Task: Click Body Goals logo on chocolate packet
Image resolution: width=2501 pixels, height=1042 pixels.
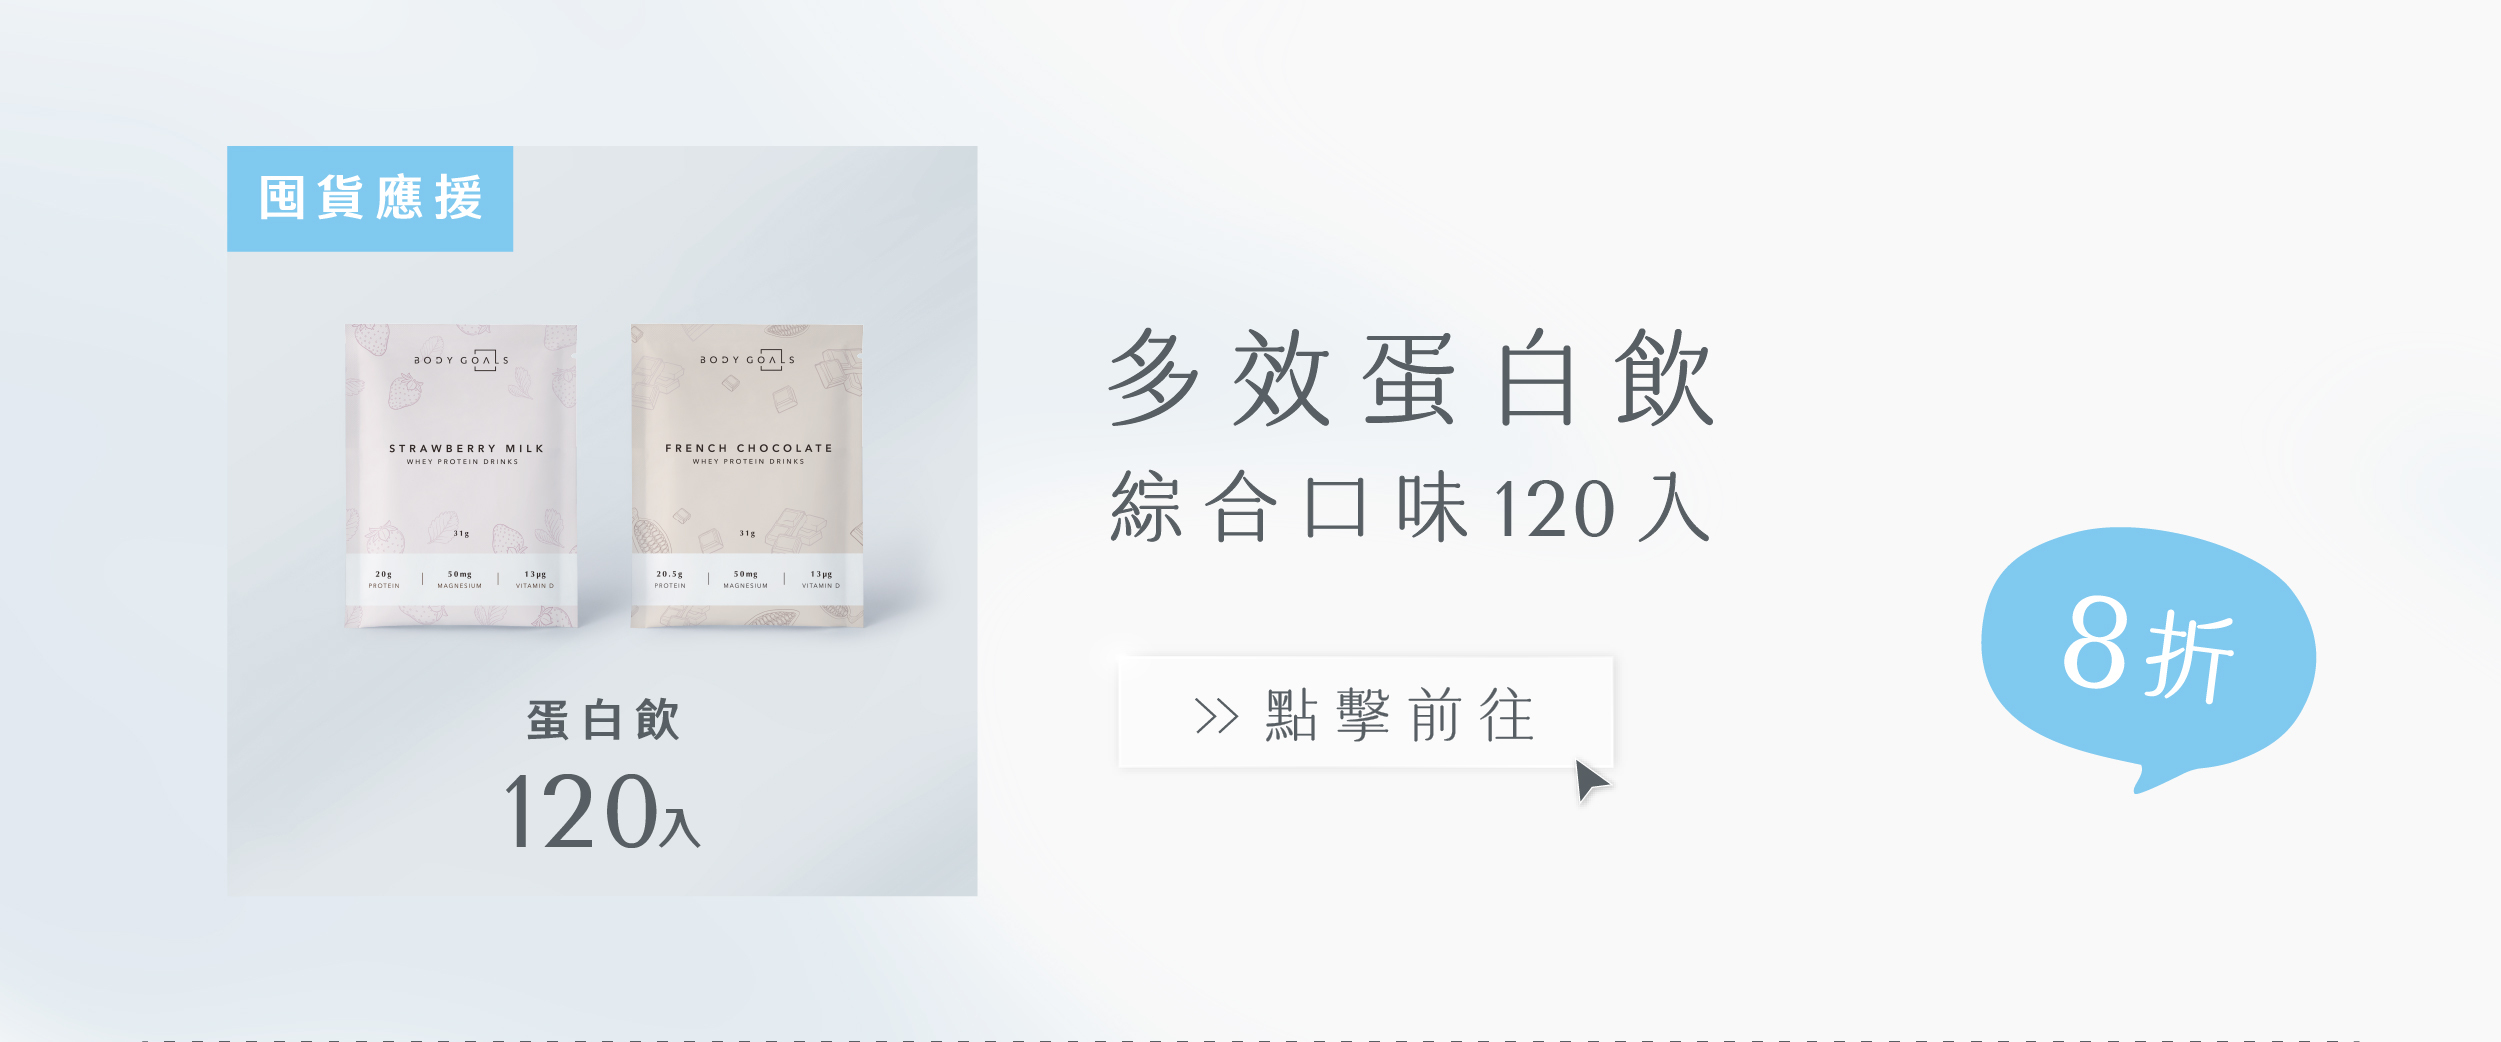Action: 748,360
